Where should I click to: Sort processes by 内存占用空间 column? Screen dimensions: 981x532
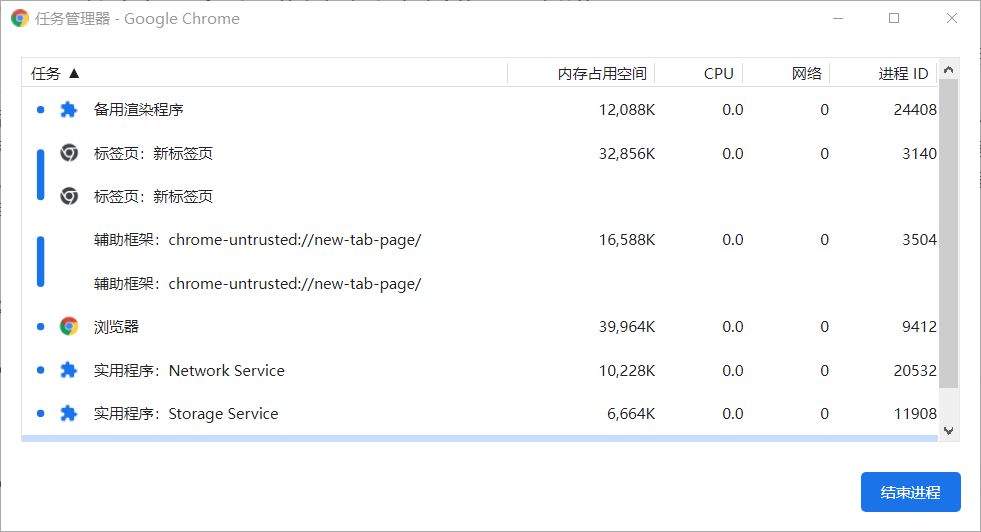point(601,73)
